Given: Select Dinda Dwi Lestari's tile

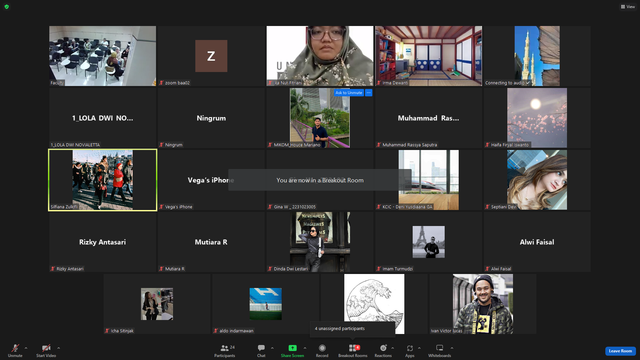Looking at the screenshot, I should (x=320, y=242).
